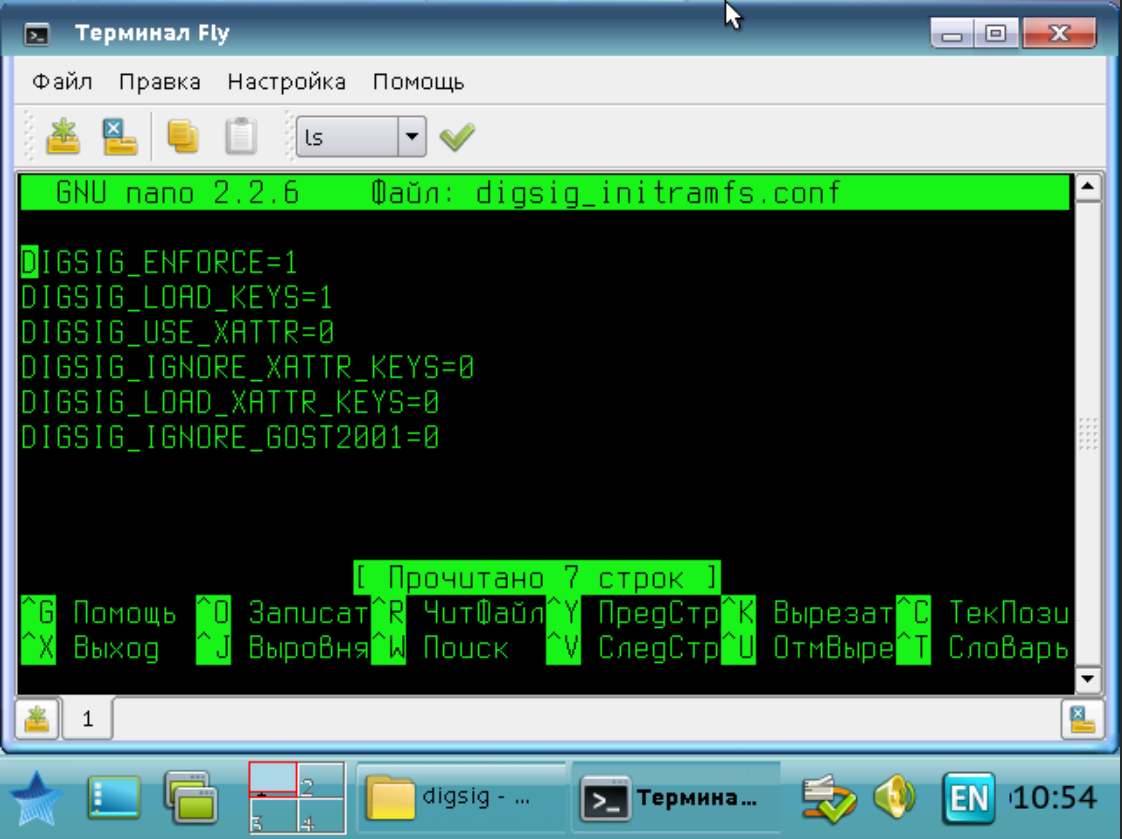Switch to digsig folder taskbar button
This screenshot has width=1122, height=839.
tap(457, 798)
